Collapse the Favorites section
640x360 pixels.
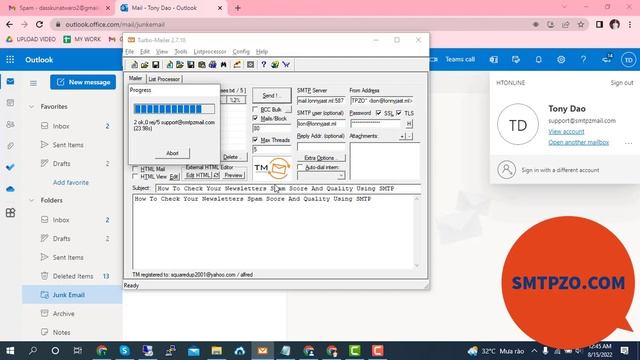pyautogui.click(x=31, y=107)
